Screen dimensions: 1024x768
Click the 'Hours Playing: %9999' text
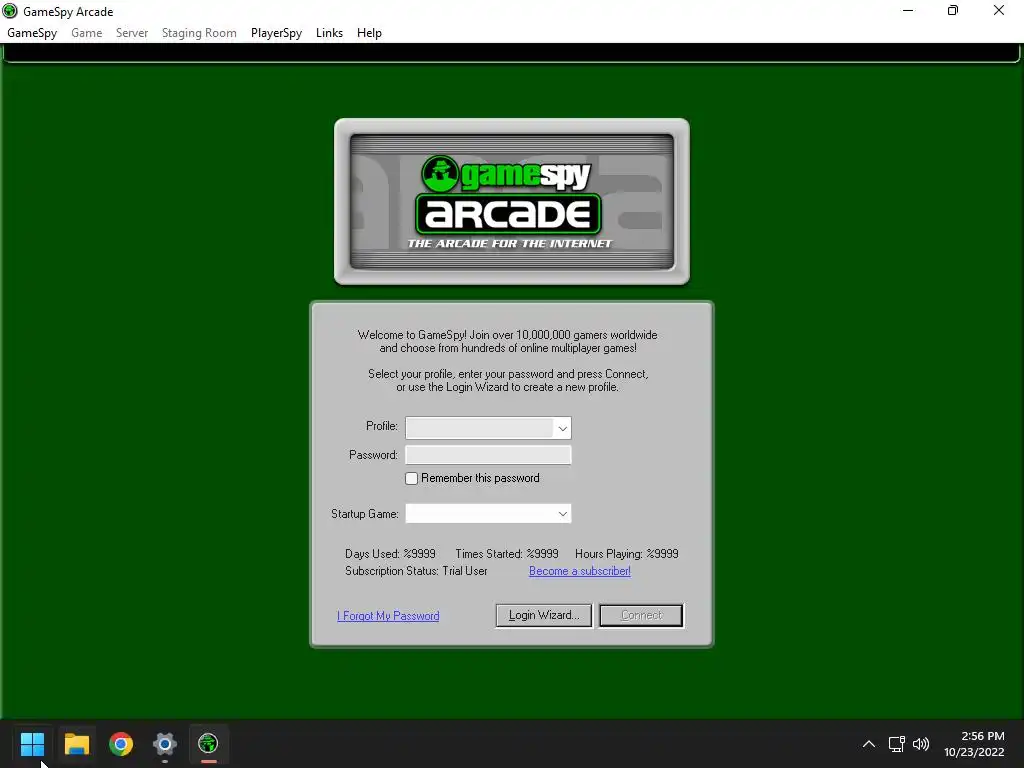point(626,554)
